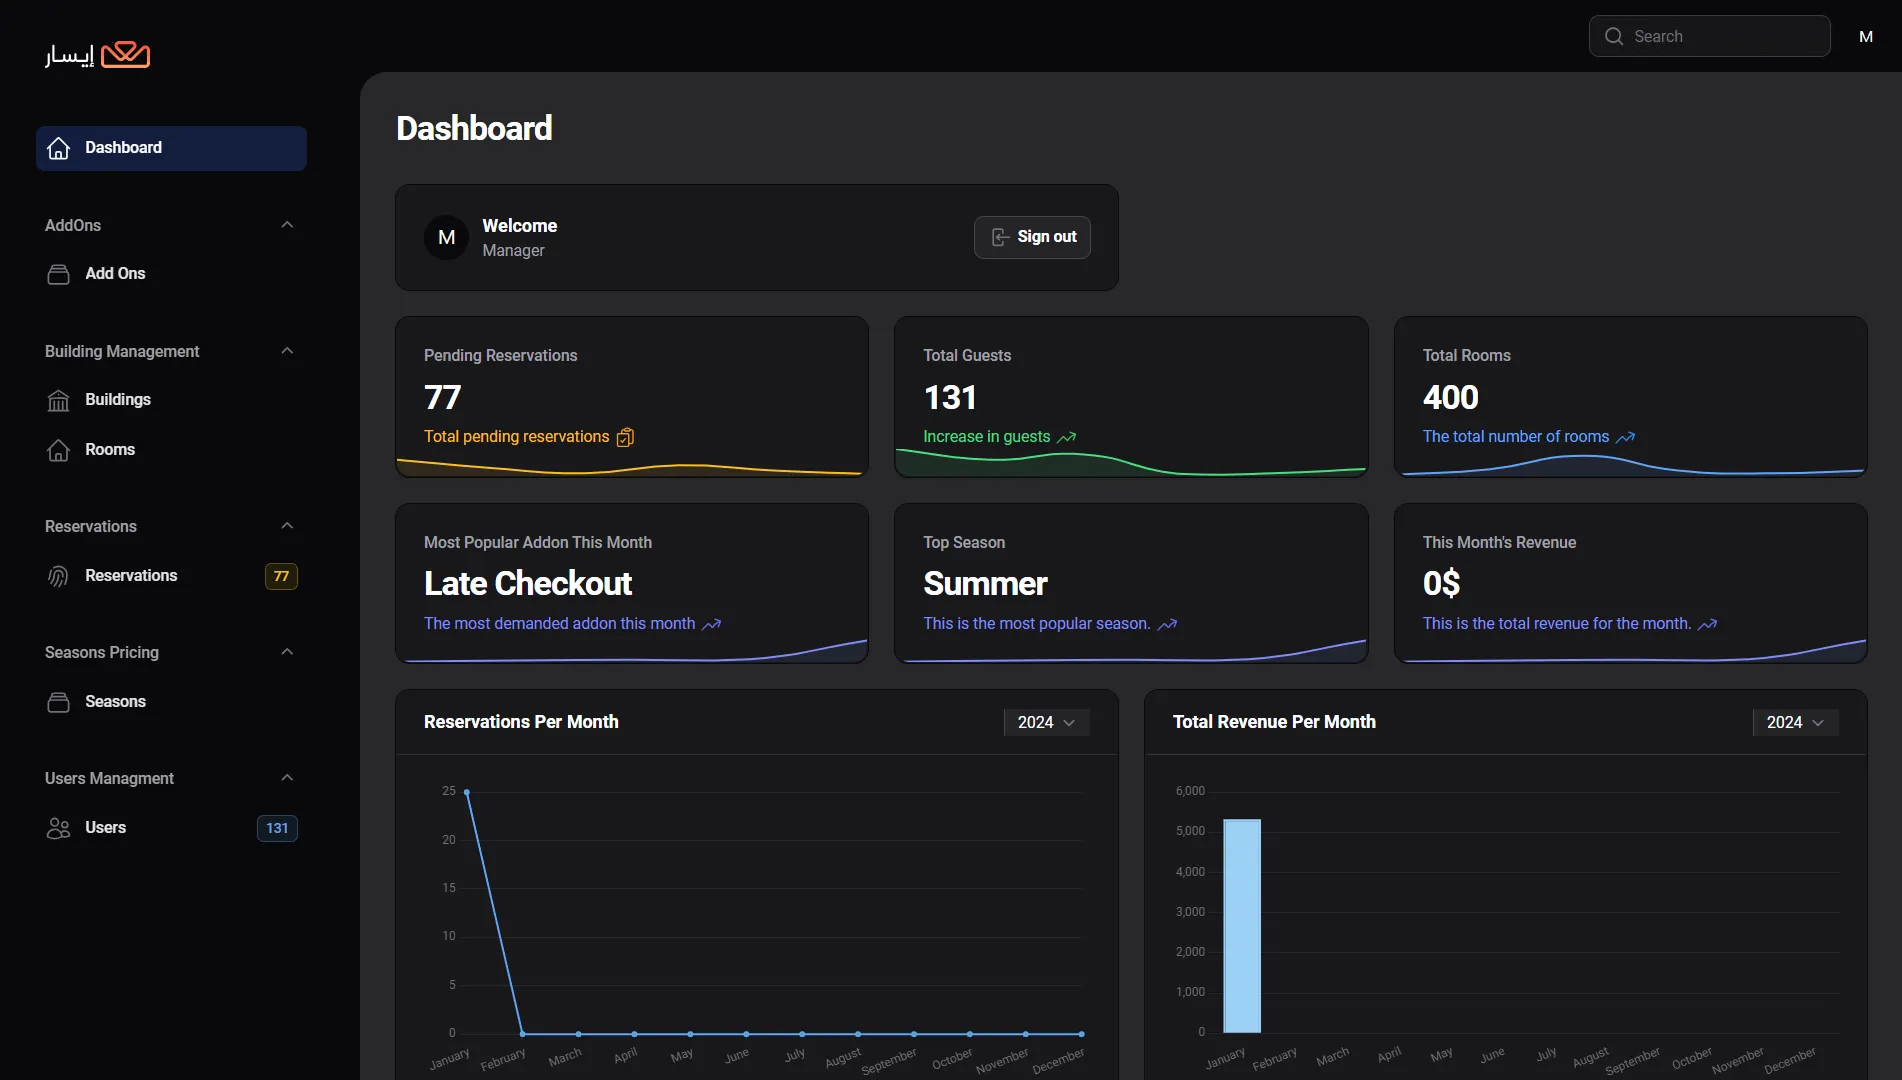Click the trend arrow icon beside Increase in guests
Image resolution: width=1902 pixels, height=1080 pixels.
[1067, 437]
